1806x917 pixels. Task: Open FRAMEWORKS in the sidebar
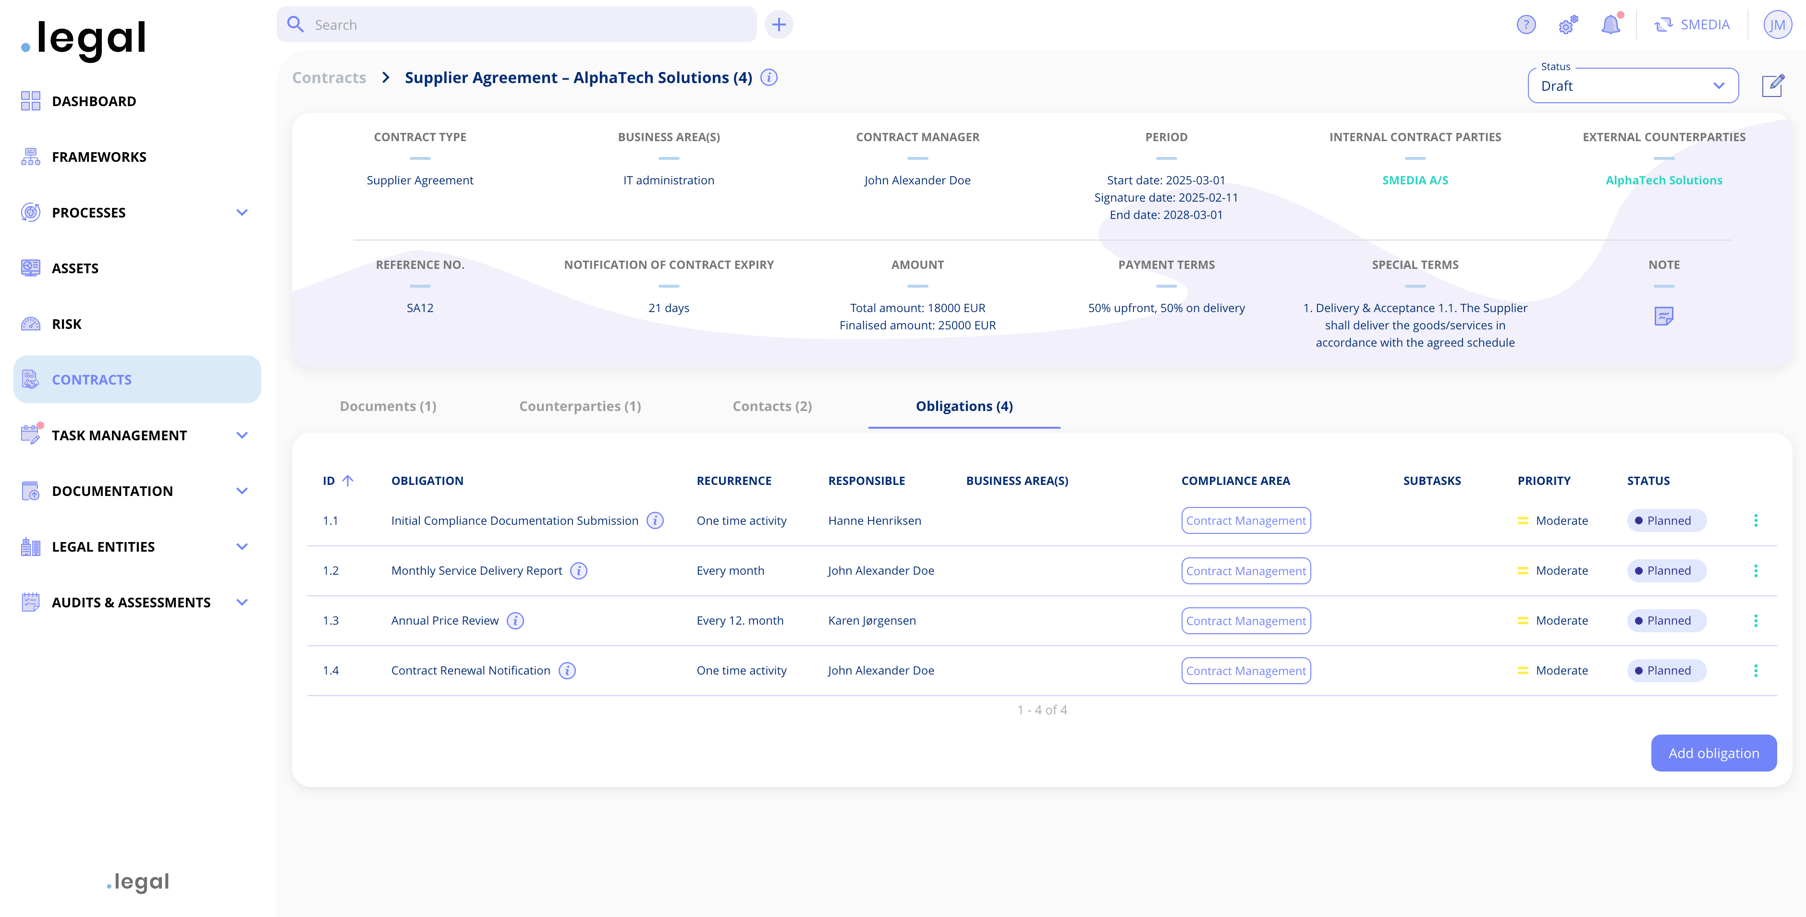click(99, 157)
